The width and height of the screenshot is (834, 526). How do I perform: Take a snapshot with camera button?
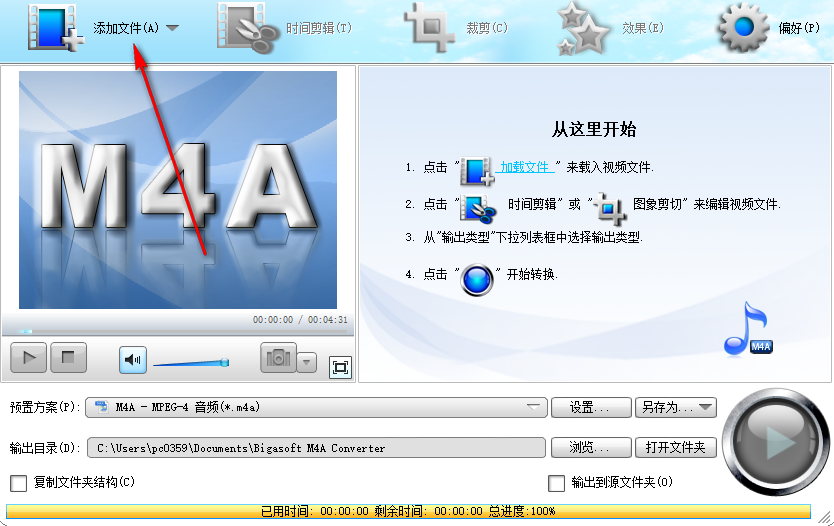278,358
